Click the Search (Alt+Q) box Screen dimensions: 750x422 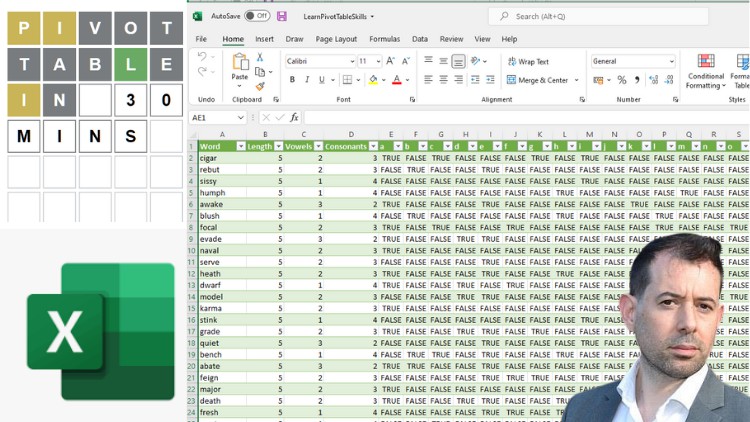point(598,16)
